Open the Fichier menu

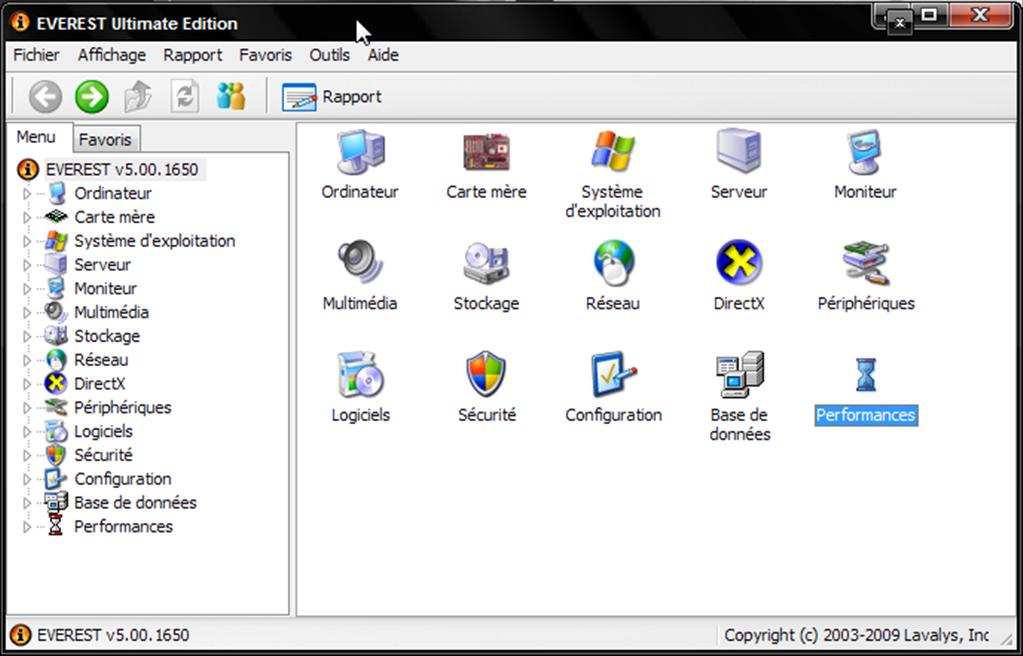[37, 55]
